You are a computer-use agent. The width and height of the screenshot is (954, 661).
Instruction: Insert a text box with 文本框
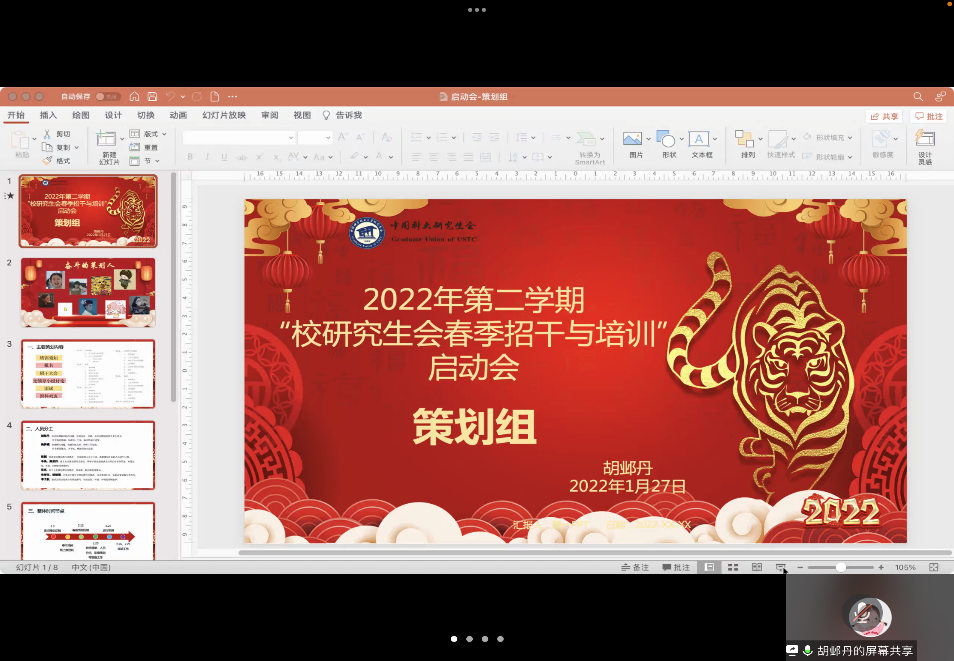click(701, 140)
